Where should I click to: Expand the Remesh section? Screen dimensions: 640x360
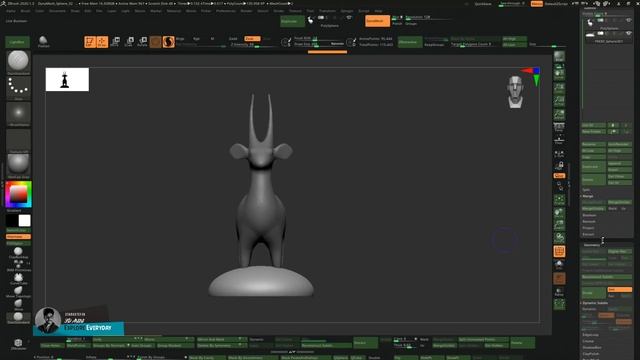point(589,221)
